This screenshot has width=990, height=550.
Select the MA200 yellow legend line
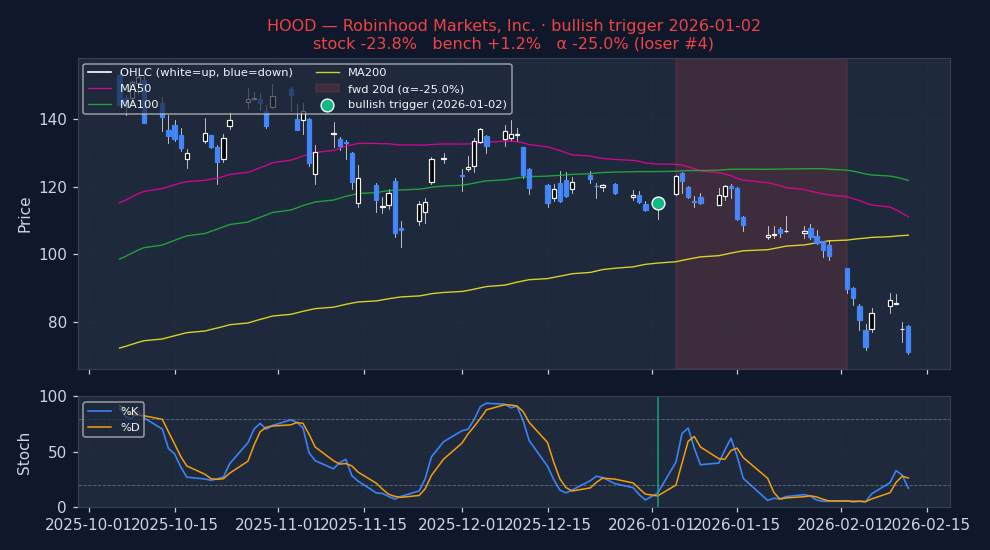tap(327, 73)
